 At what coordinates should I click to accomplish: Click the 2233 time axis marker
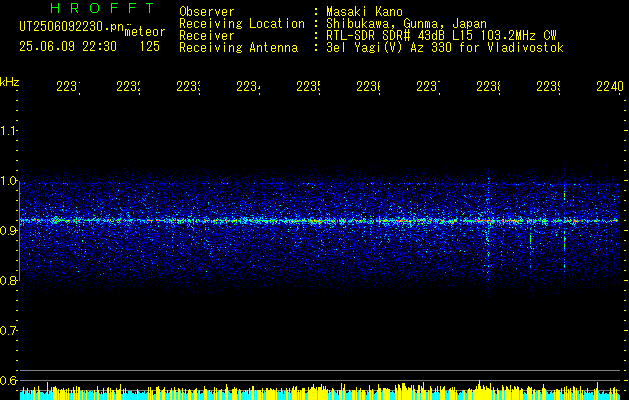pos(189,86)
